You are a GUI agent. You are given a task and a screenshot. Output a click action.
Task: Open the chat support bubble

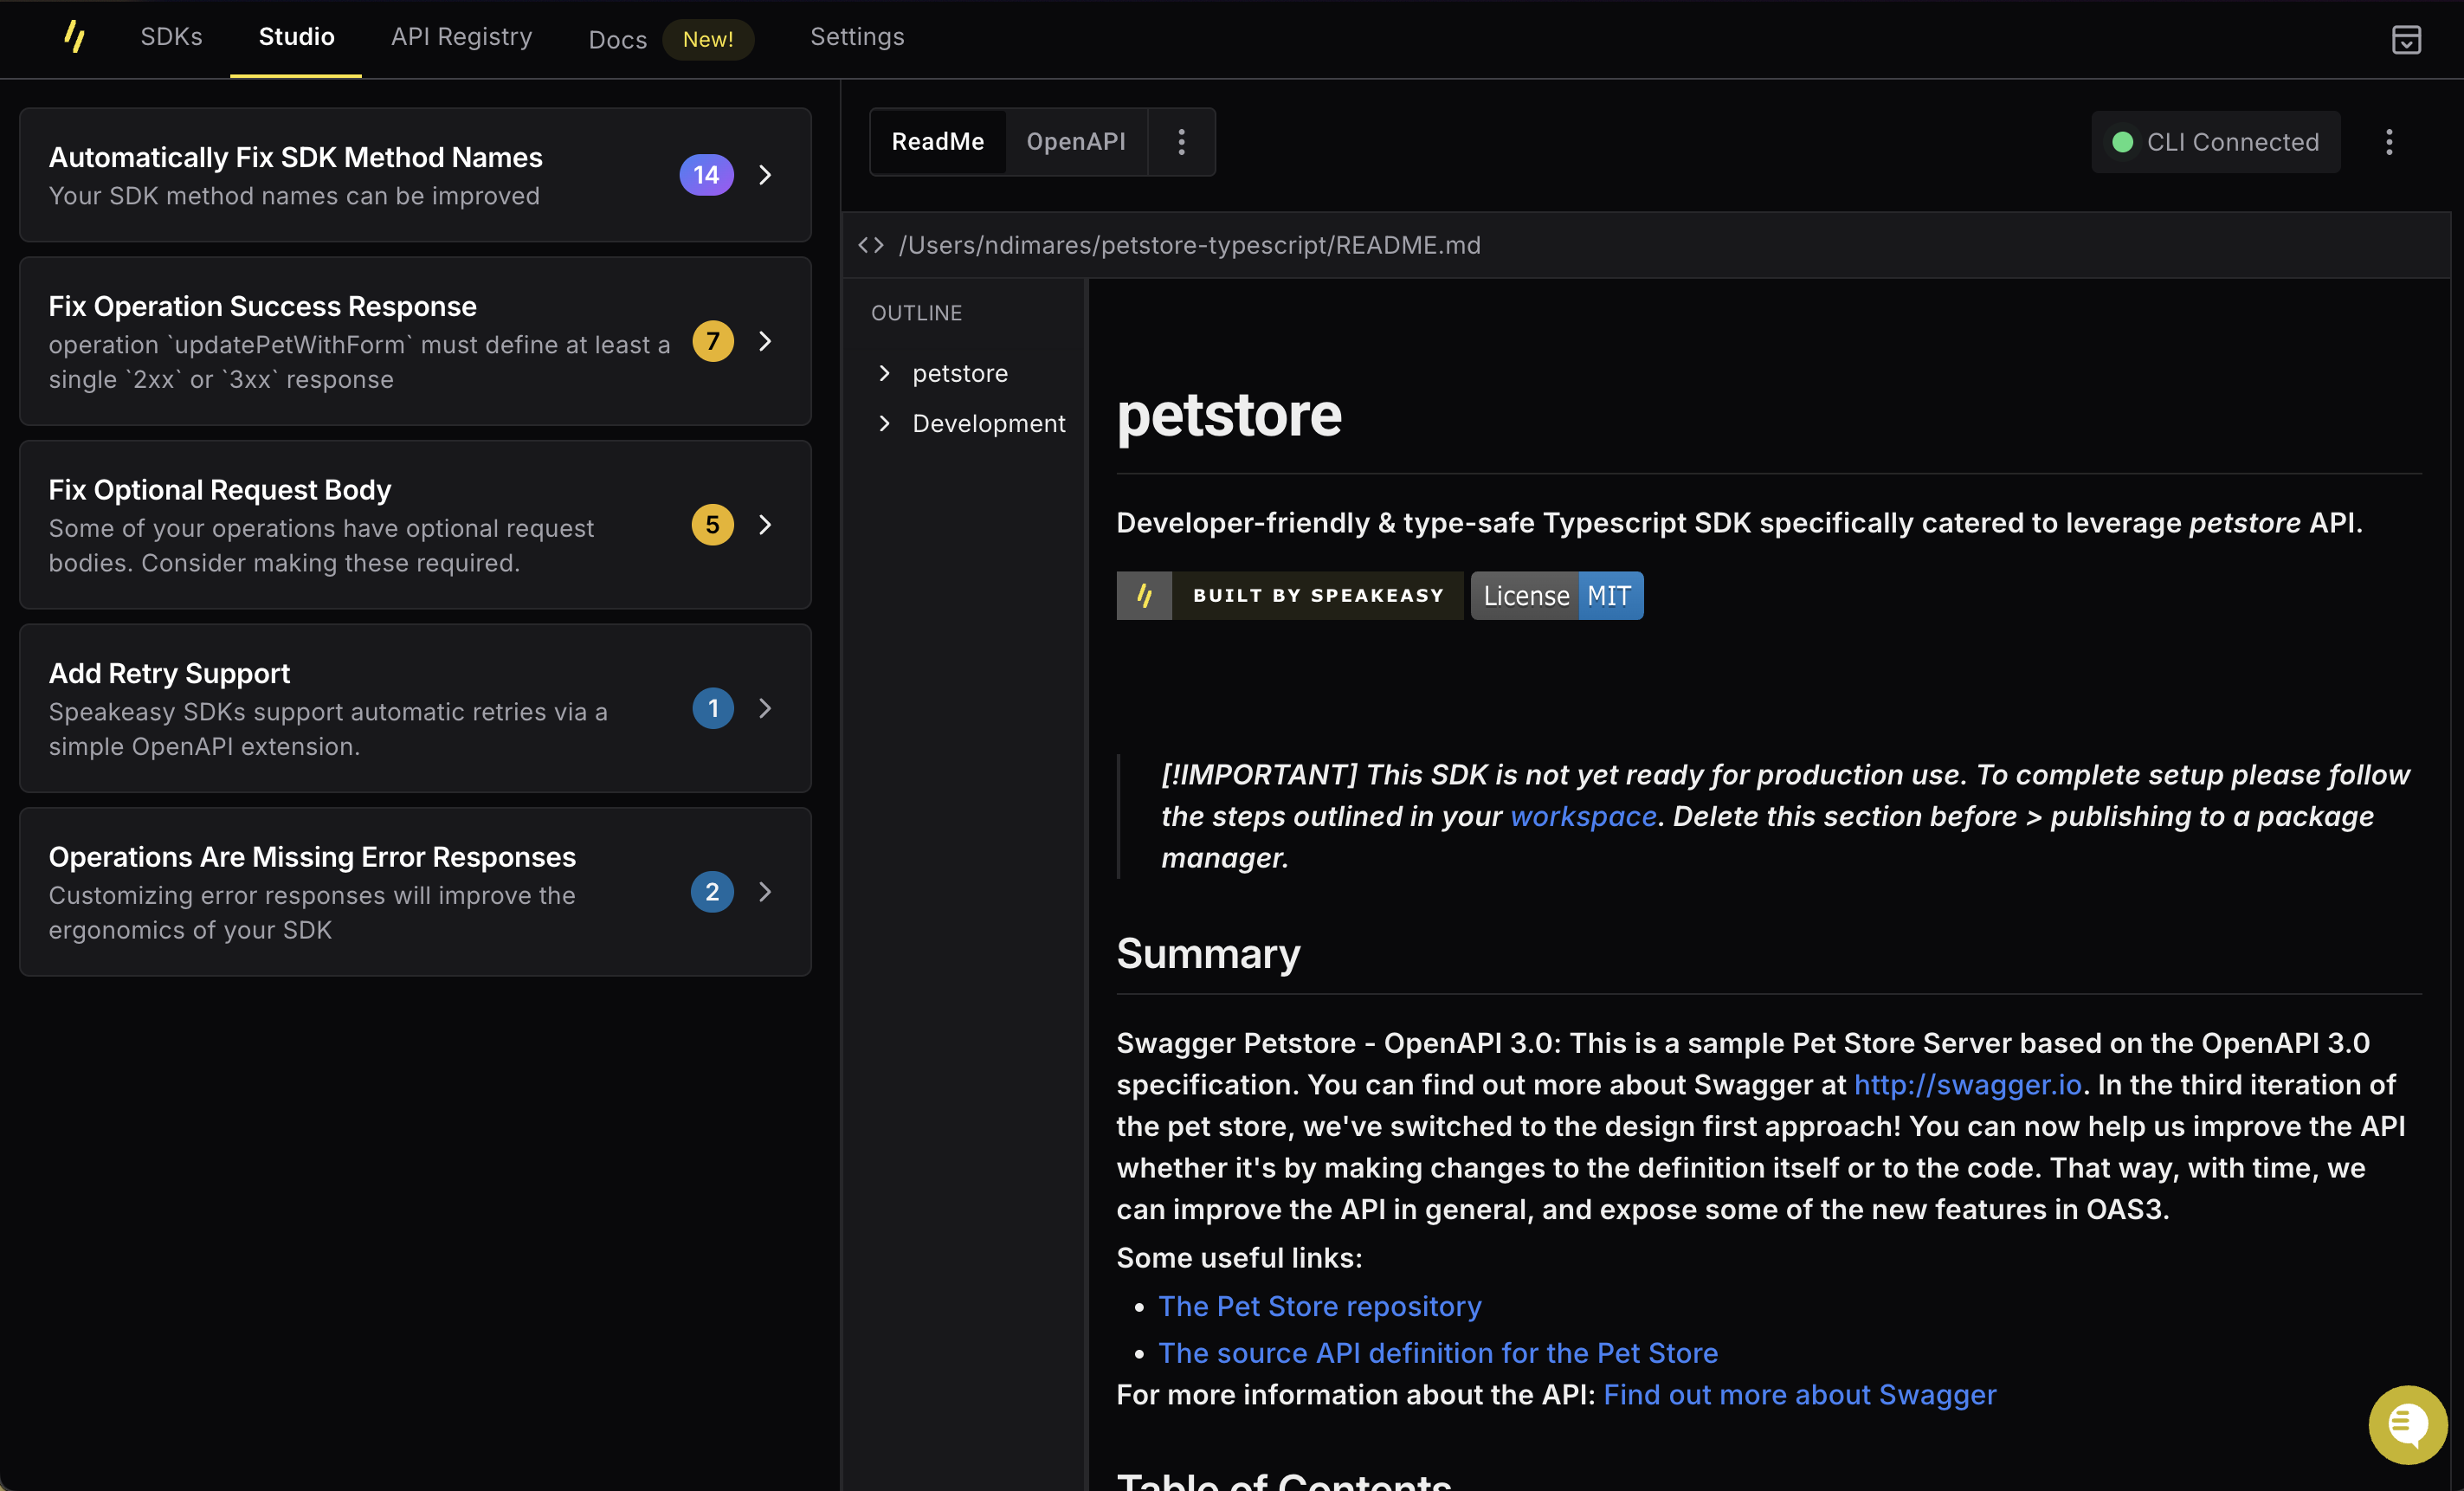pyautogui.click(x=2407, y=1424)
